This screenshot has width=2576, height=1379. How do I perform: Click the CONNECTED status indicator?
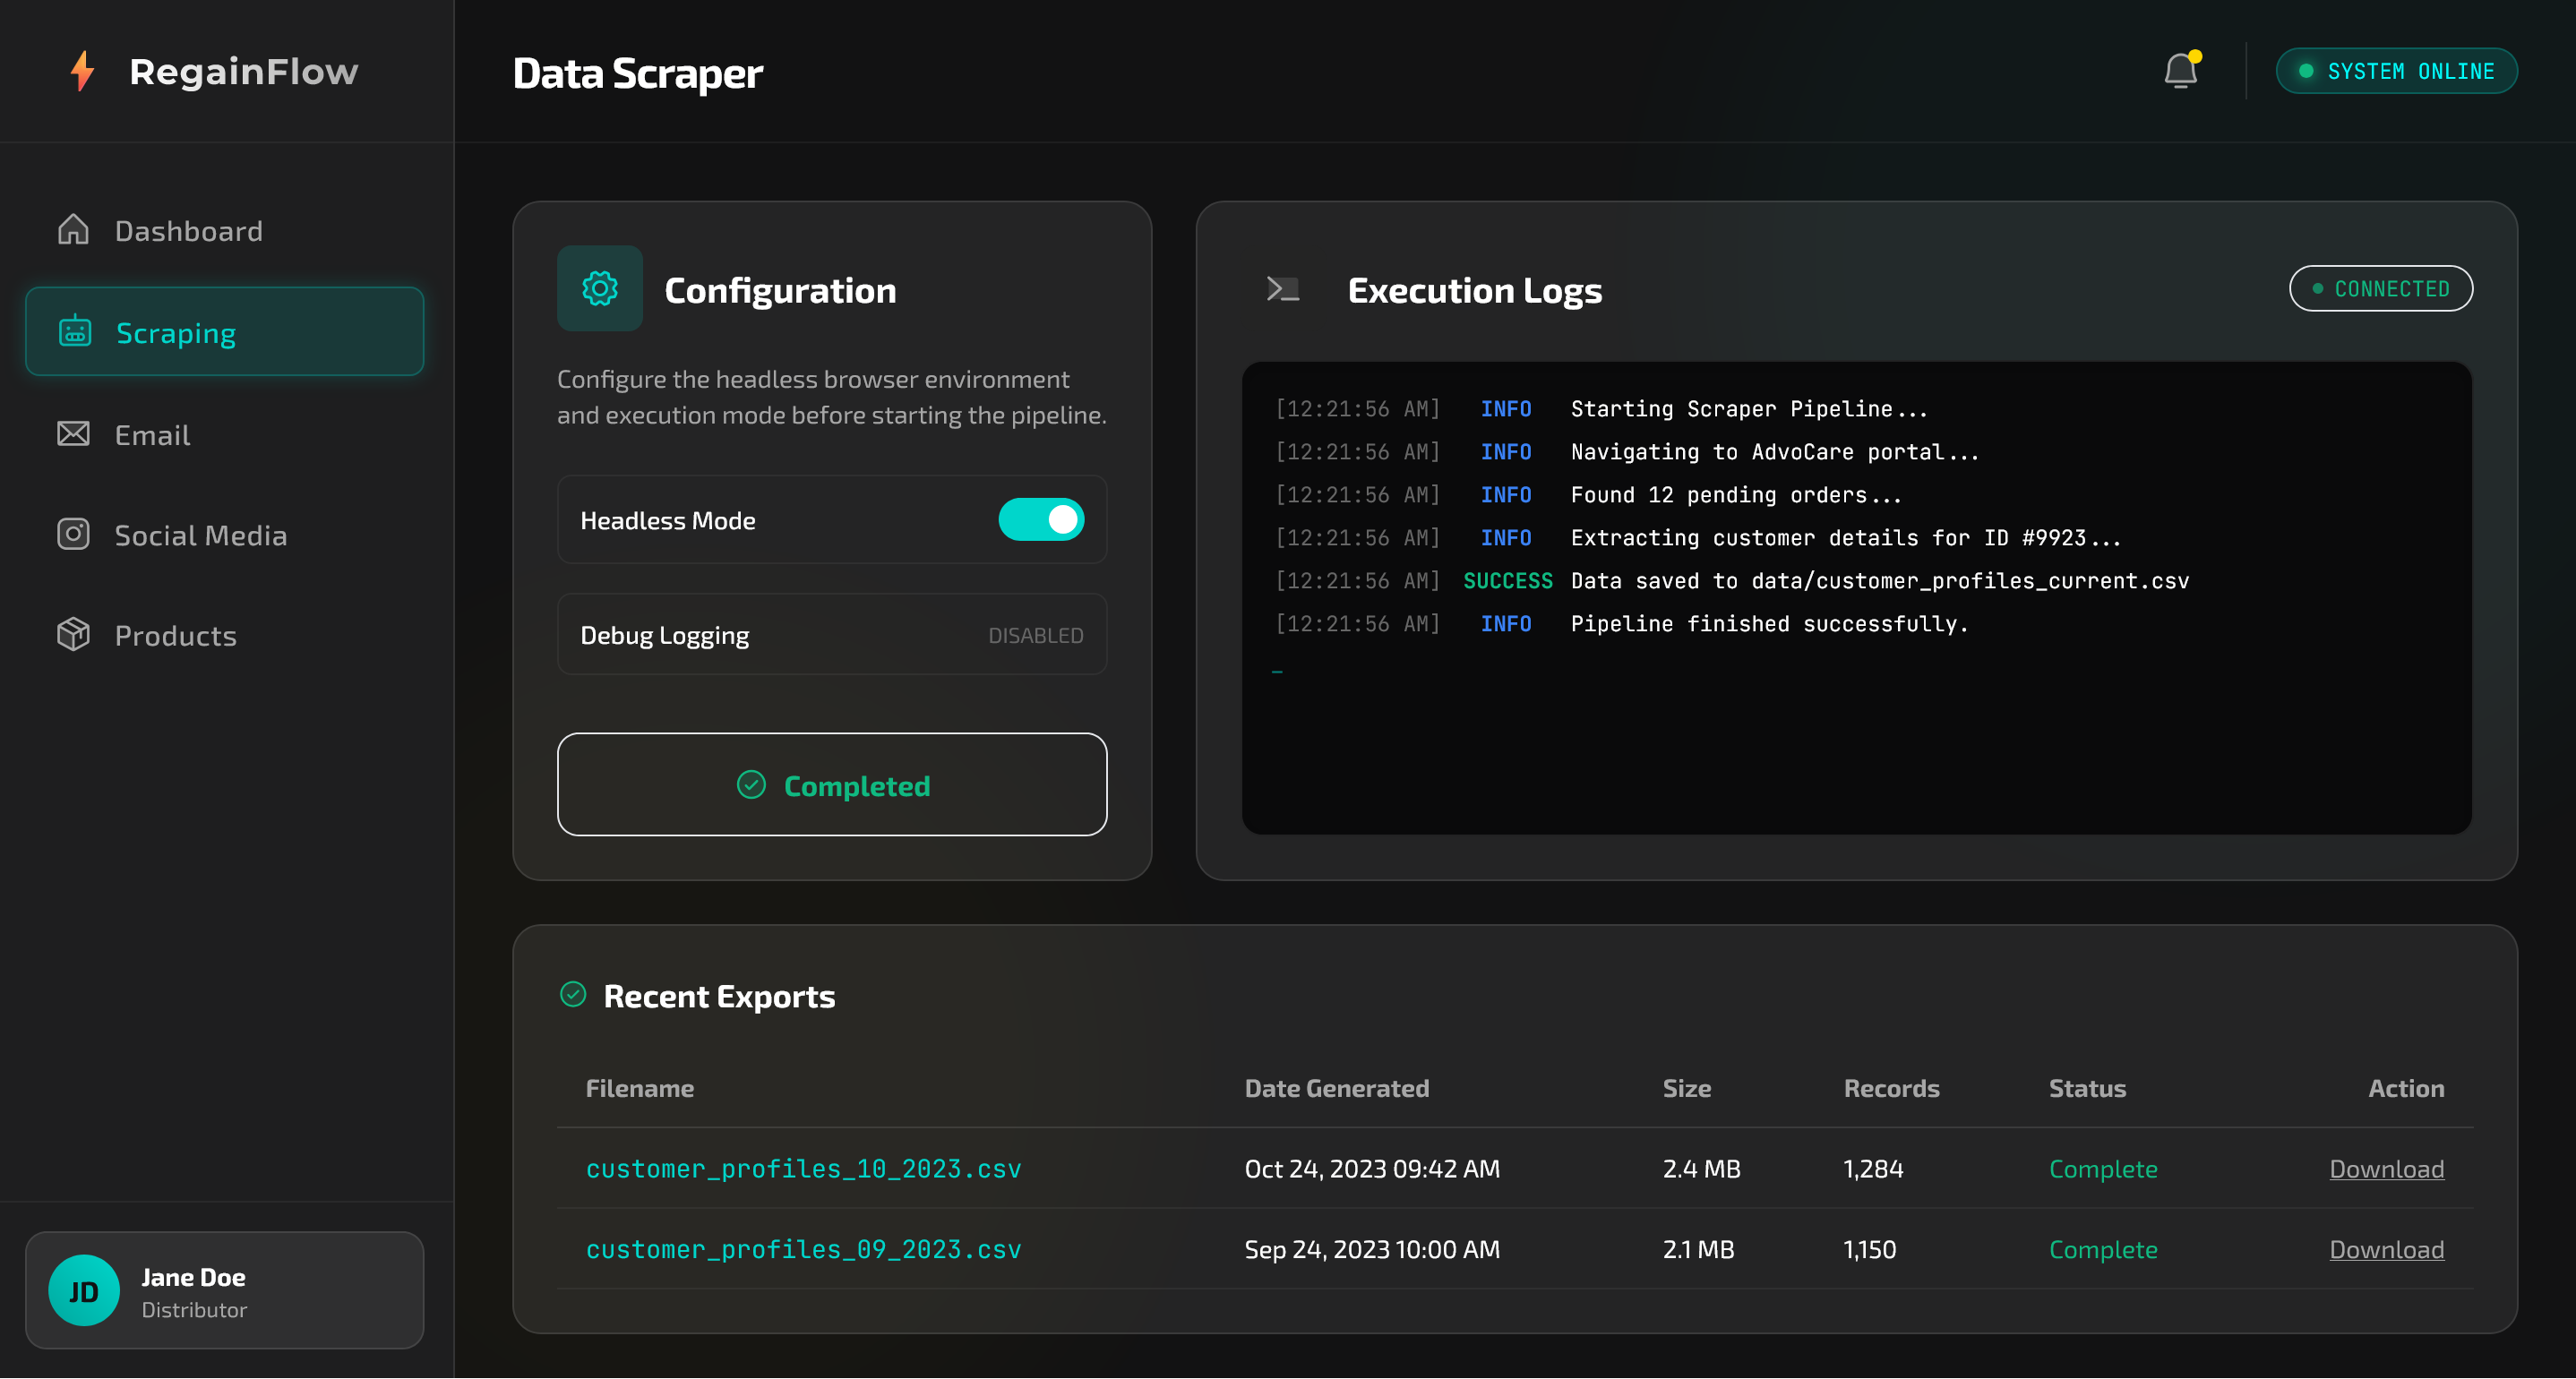click(2381, 288)
